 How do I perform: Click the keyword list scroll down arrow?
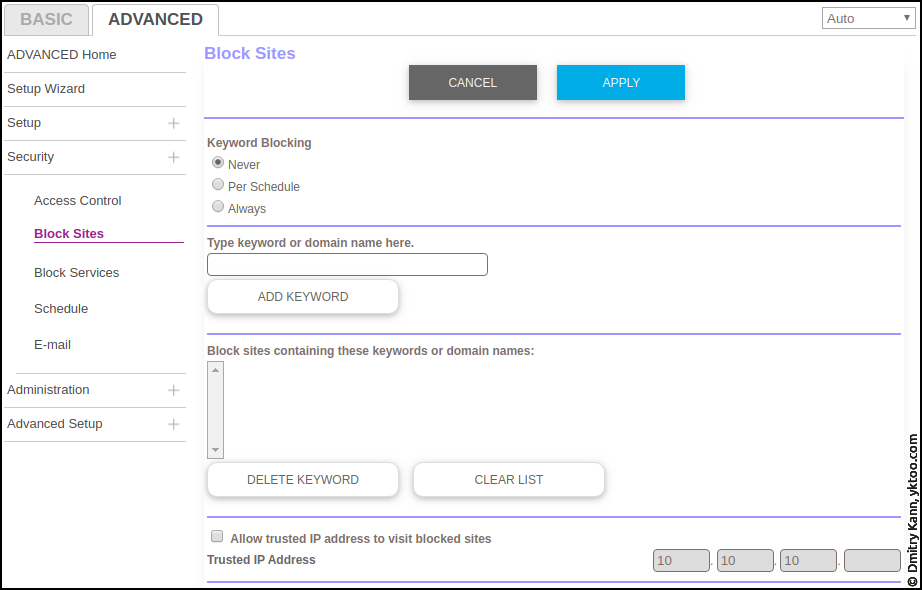click(x=215, y=450)
